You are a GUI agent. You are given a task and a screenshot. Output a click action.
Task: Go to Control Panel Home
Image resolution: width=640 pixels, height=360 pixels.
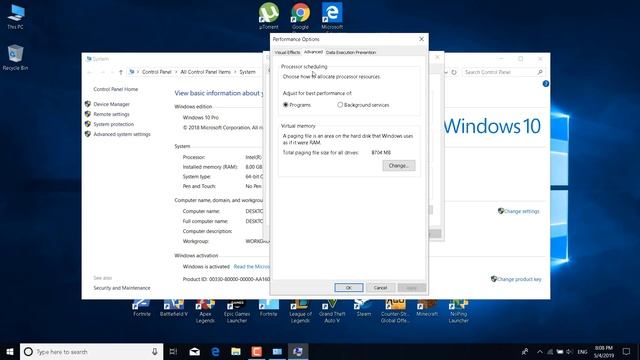pyautogui.click(x=116, y=89)
